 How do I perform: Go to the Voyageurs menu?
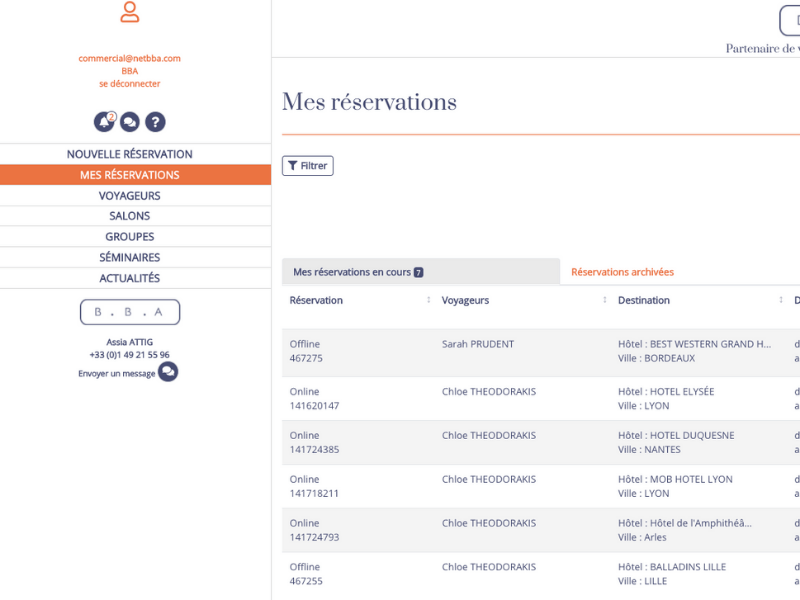[x=130, y=196]
